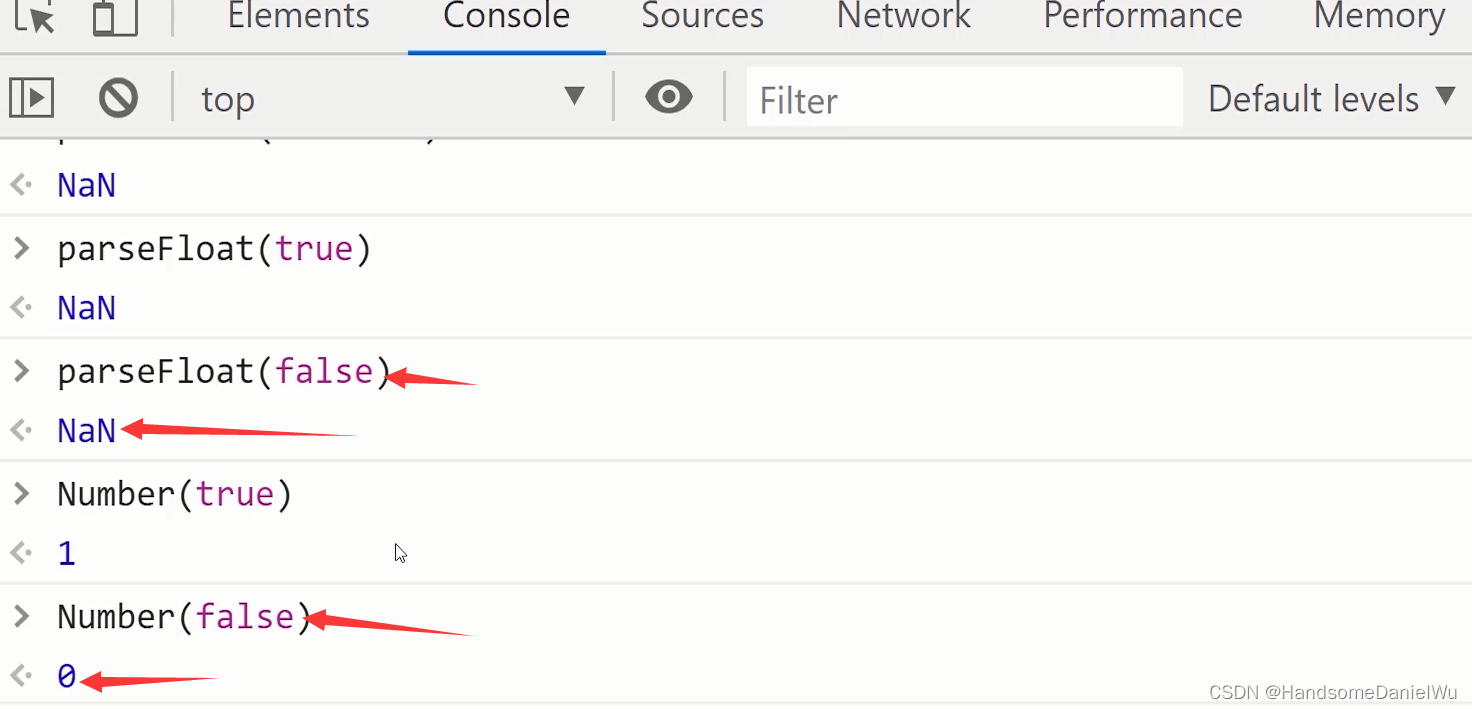Viewport: 1472px width, 709px height.
Task: Clear the console output
Action: pyautogui.click(x=117, y=97)
